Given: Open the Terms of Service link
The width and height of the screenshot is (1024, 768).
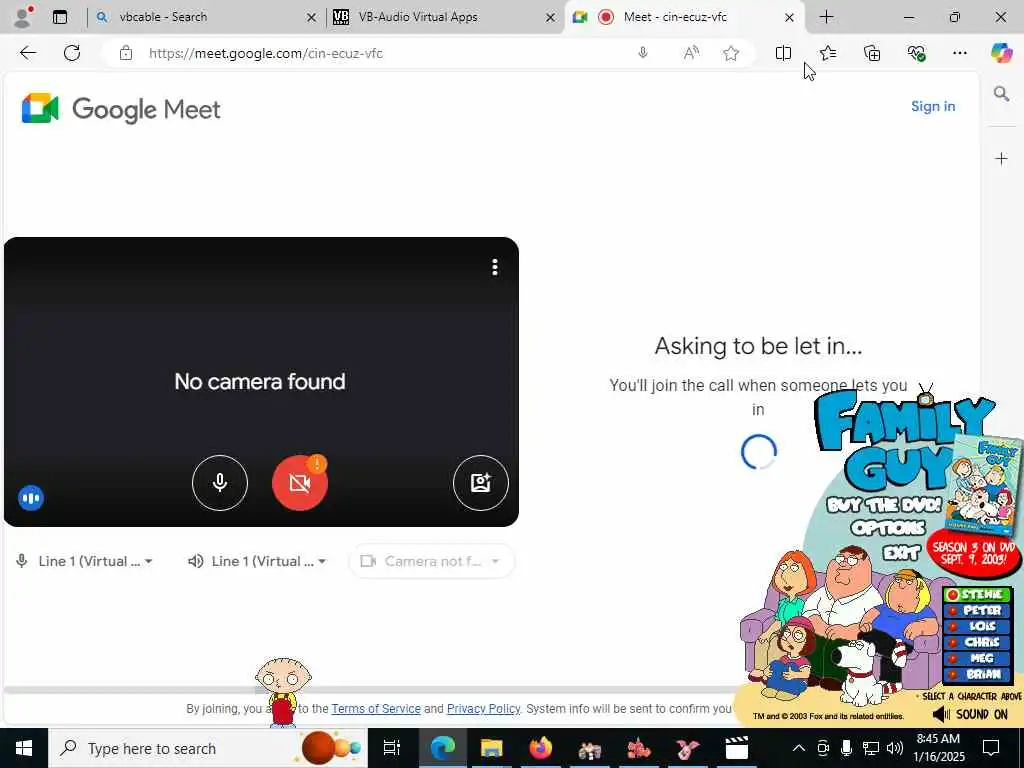Looking at the screenshot, I should click(376, 709).
